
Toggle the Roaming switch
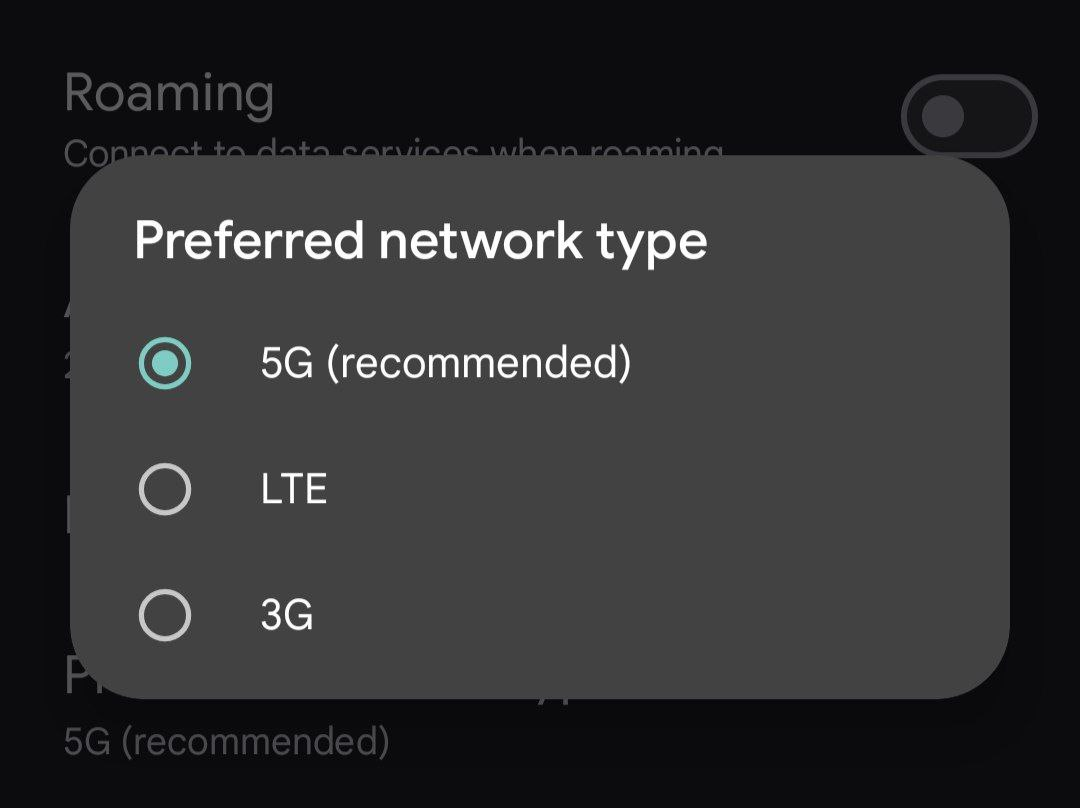pos(968,116)
